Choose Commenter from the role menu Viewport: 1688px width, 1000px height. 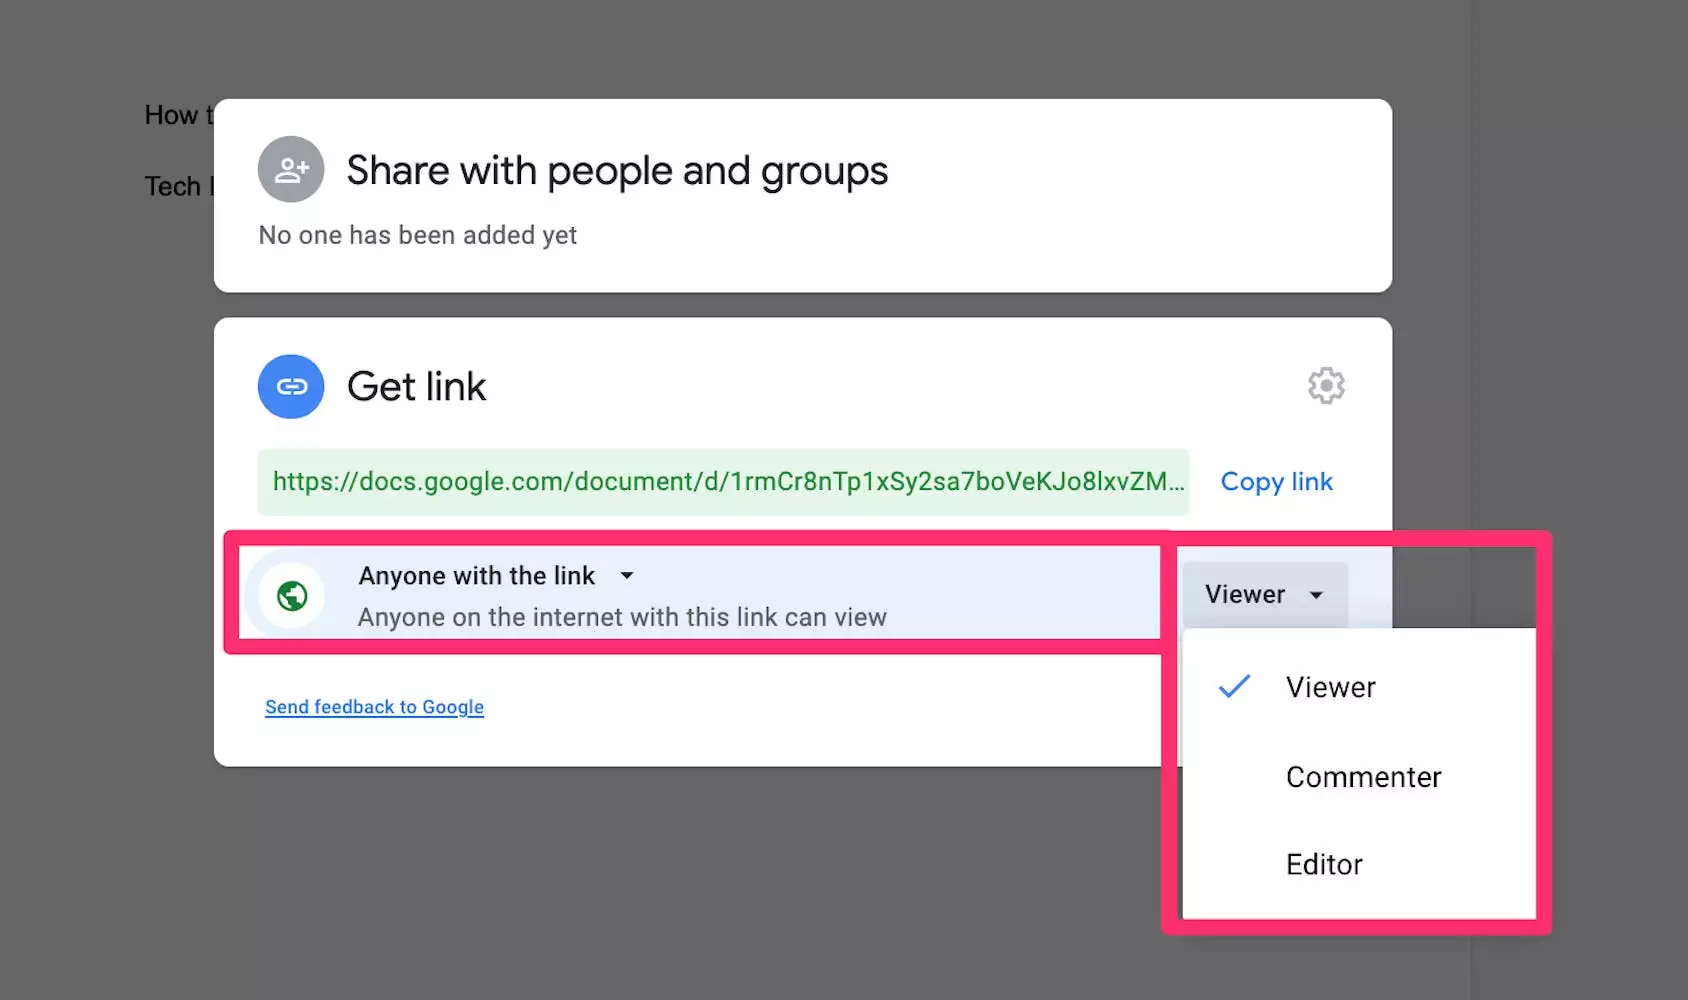[1363, 777]
